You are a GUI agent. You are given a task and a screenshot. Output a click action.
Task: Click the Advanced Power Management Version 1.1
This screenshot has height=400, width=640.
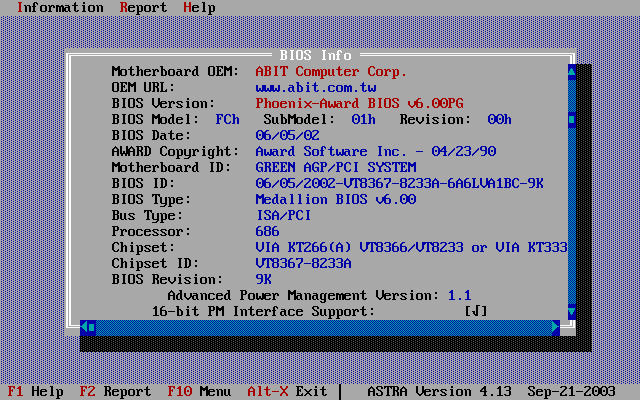460,296
